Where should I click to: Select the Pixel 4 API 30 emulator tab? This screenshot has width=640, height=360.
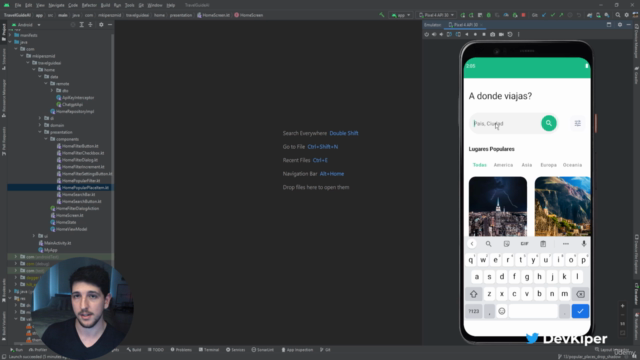[465, 24]
